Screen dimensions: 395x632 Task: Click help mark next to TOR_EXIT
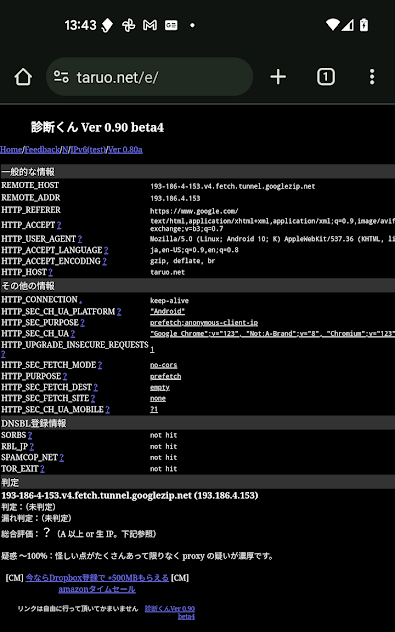click(x=42, y=469)
